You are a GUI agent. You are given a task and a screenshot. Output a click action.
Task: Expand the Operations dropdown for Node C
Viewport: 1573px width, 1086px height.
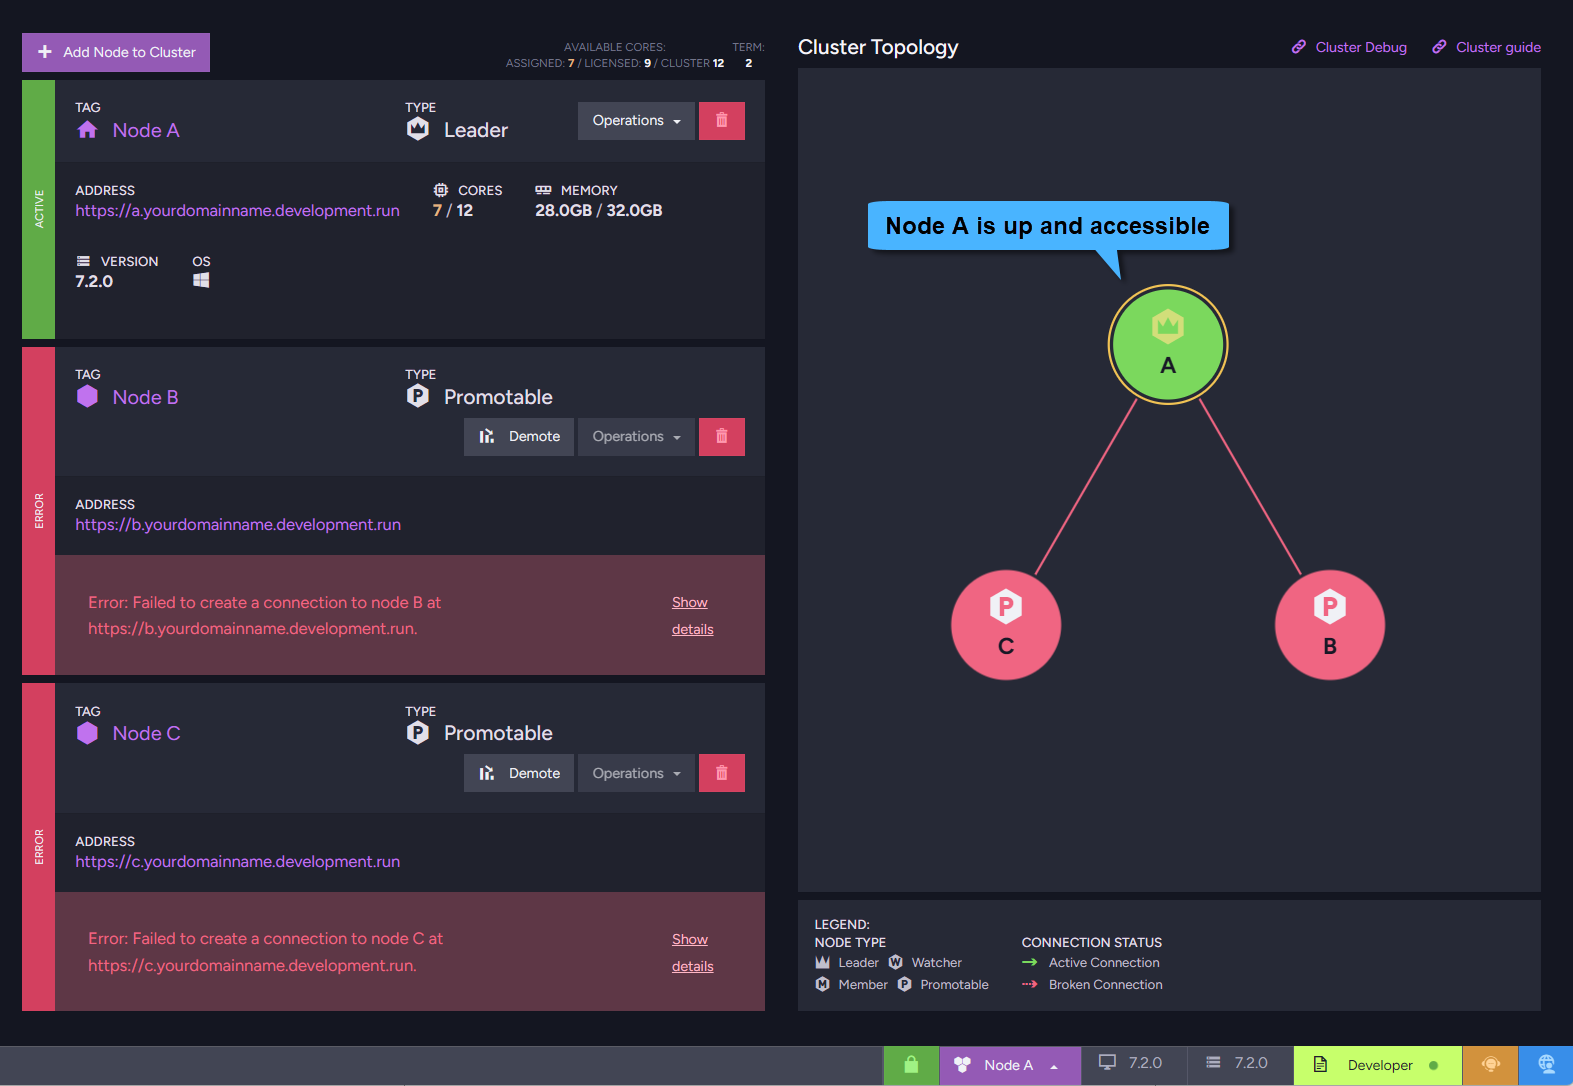[636, 773]
